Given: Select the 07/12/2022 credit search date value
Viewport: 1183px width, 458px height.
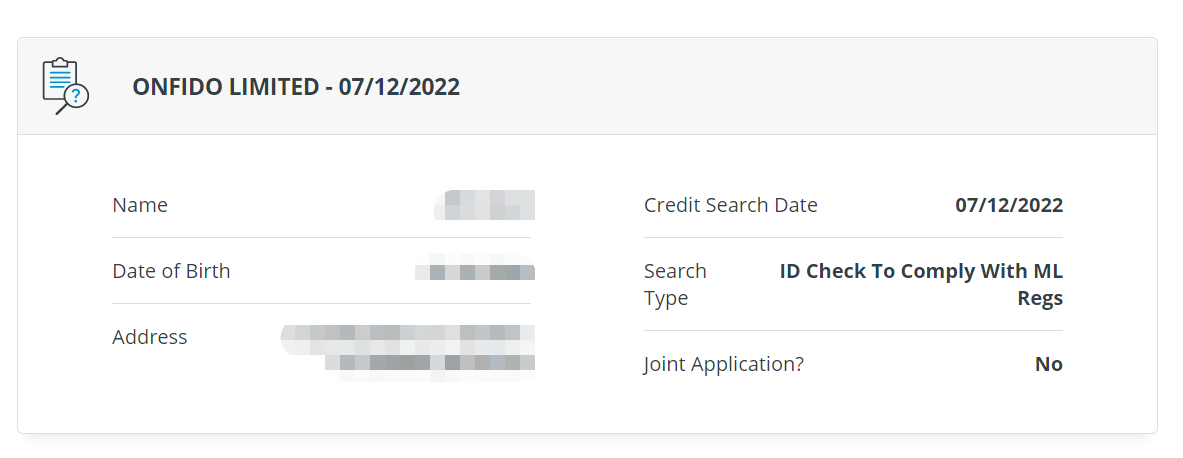Looking at the screenshot, I should [1009, 205].
